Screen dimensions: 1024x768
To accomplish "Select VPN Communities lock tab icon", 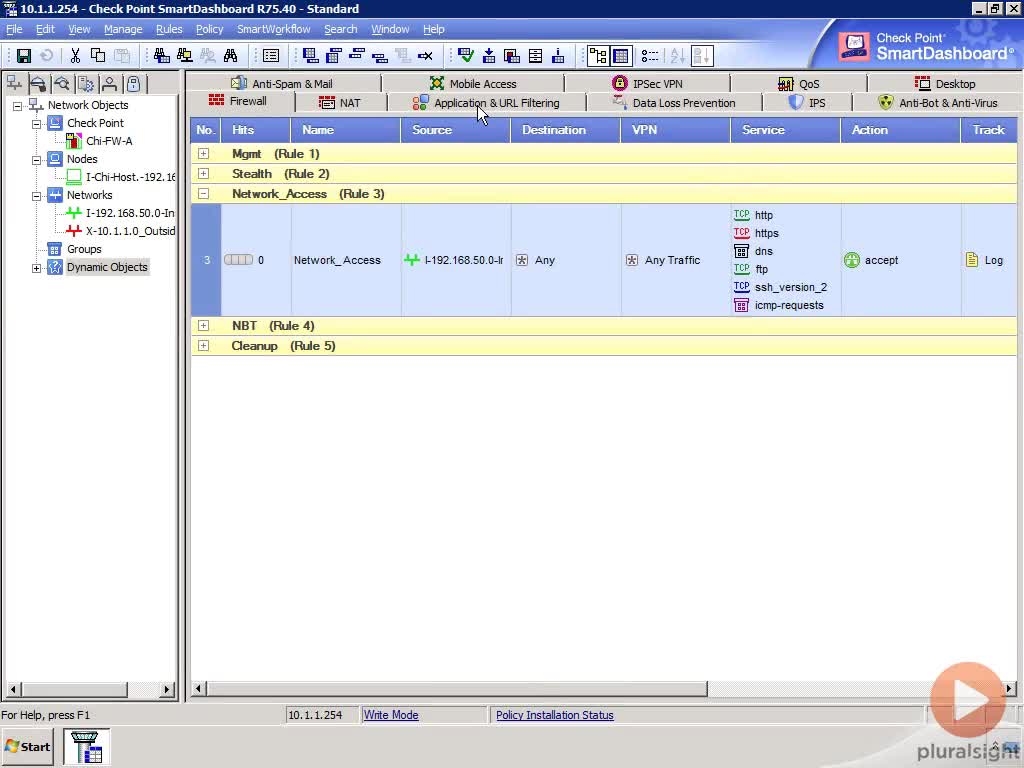I will (134, 84).
